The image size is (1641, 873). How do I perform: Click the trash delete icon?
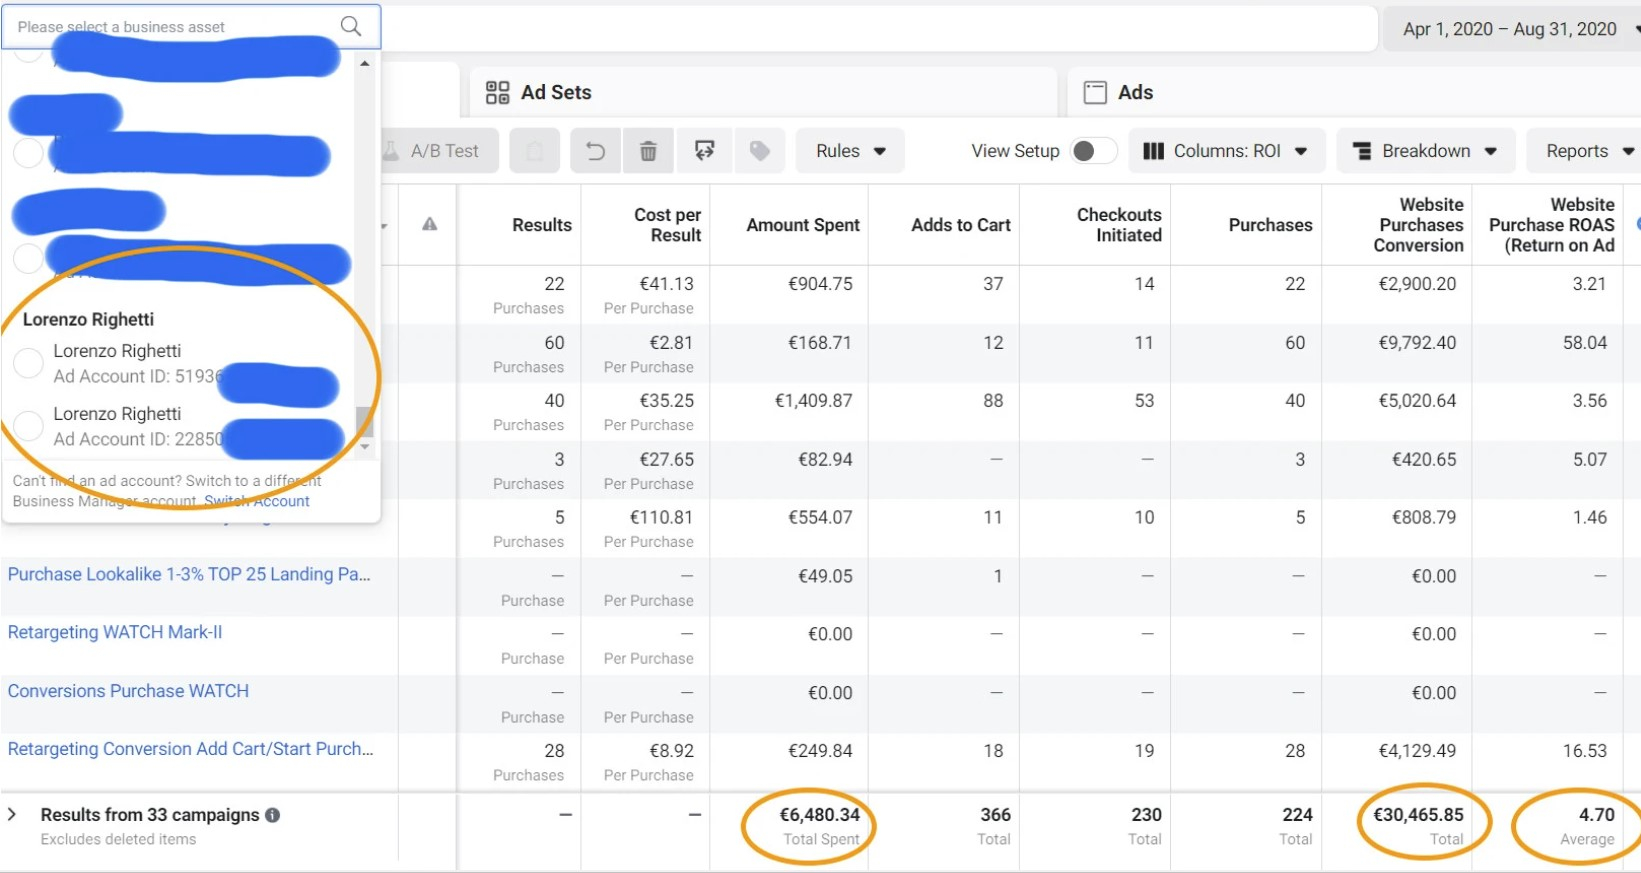648,151
